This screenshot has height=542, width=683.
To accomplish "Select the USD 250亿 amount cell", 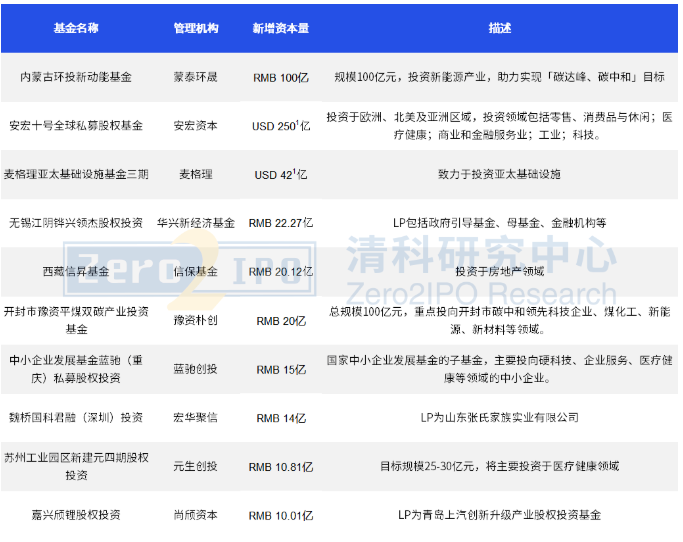I will (281, 126).
